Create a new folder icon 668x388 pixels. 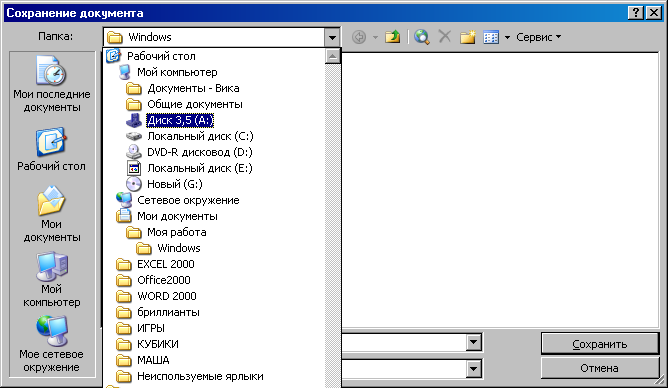click(468, 37)
